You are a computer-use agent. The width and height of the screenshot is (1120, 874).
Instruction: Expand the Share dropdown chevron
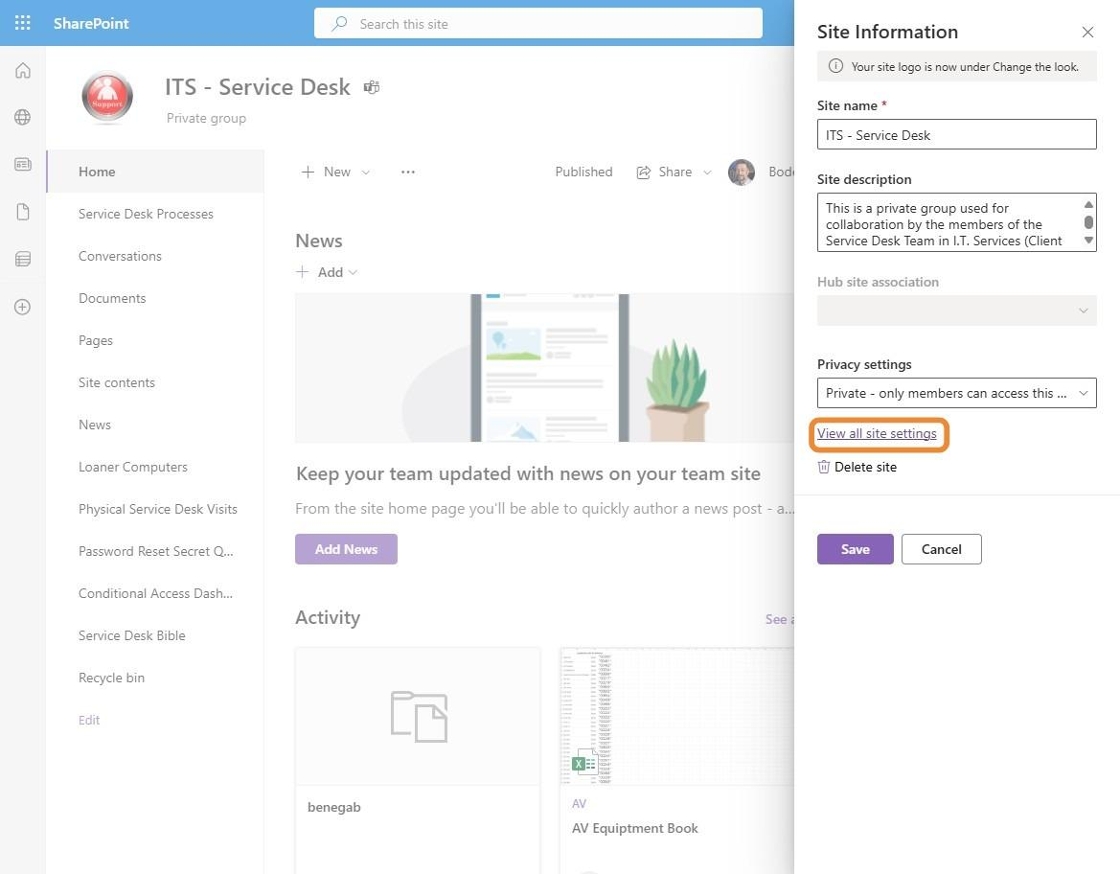pos(707,173)
